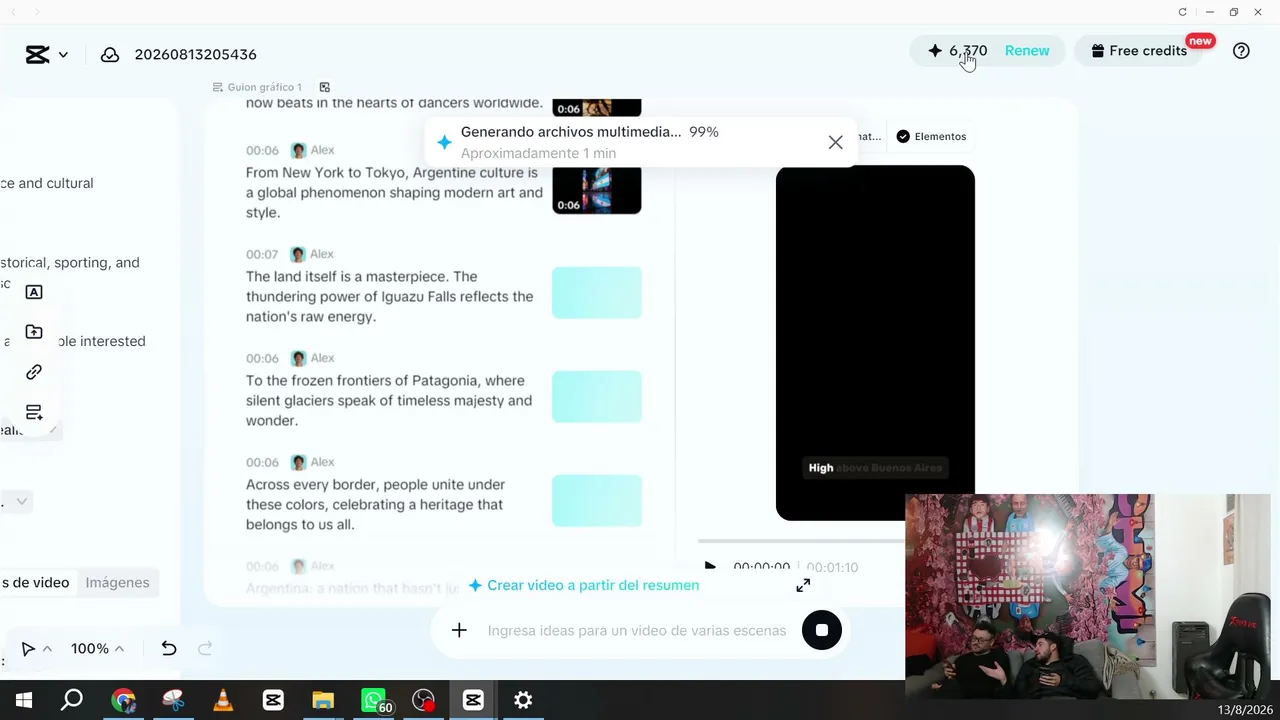Select the 'Across every border' scene placeholder
This screenshot has width=1280, height=720.
pyautogui.click(x=597, y=501)
